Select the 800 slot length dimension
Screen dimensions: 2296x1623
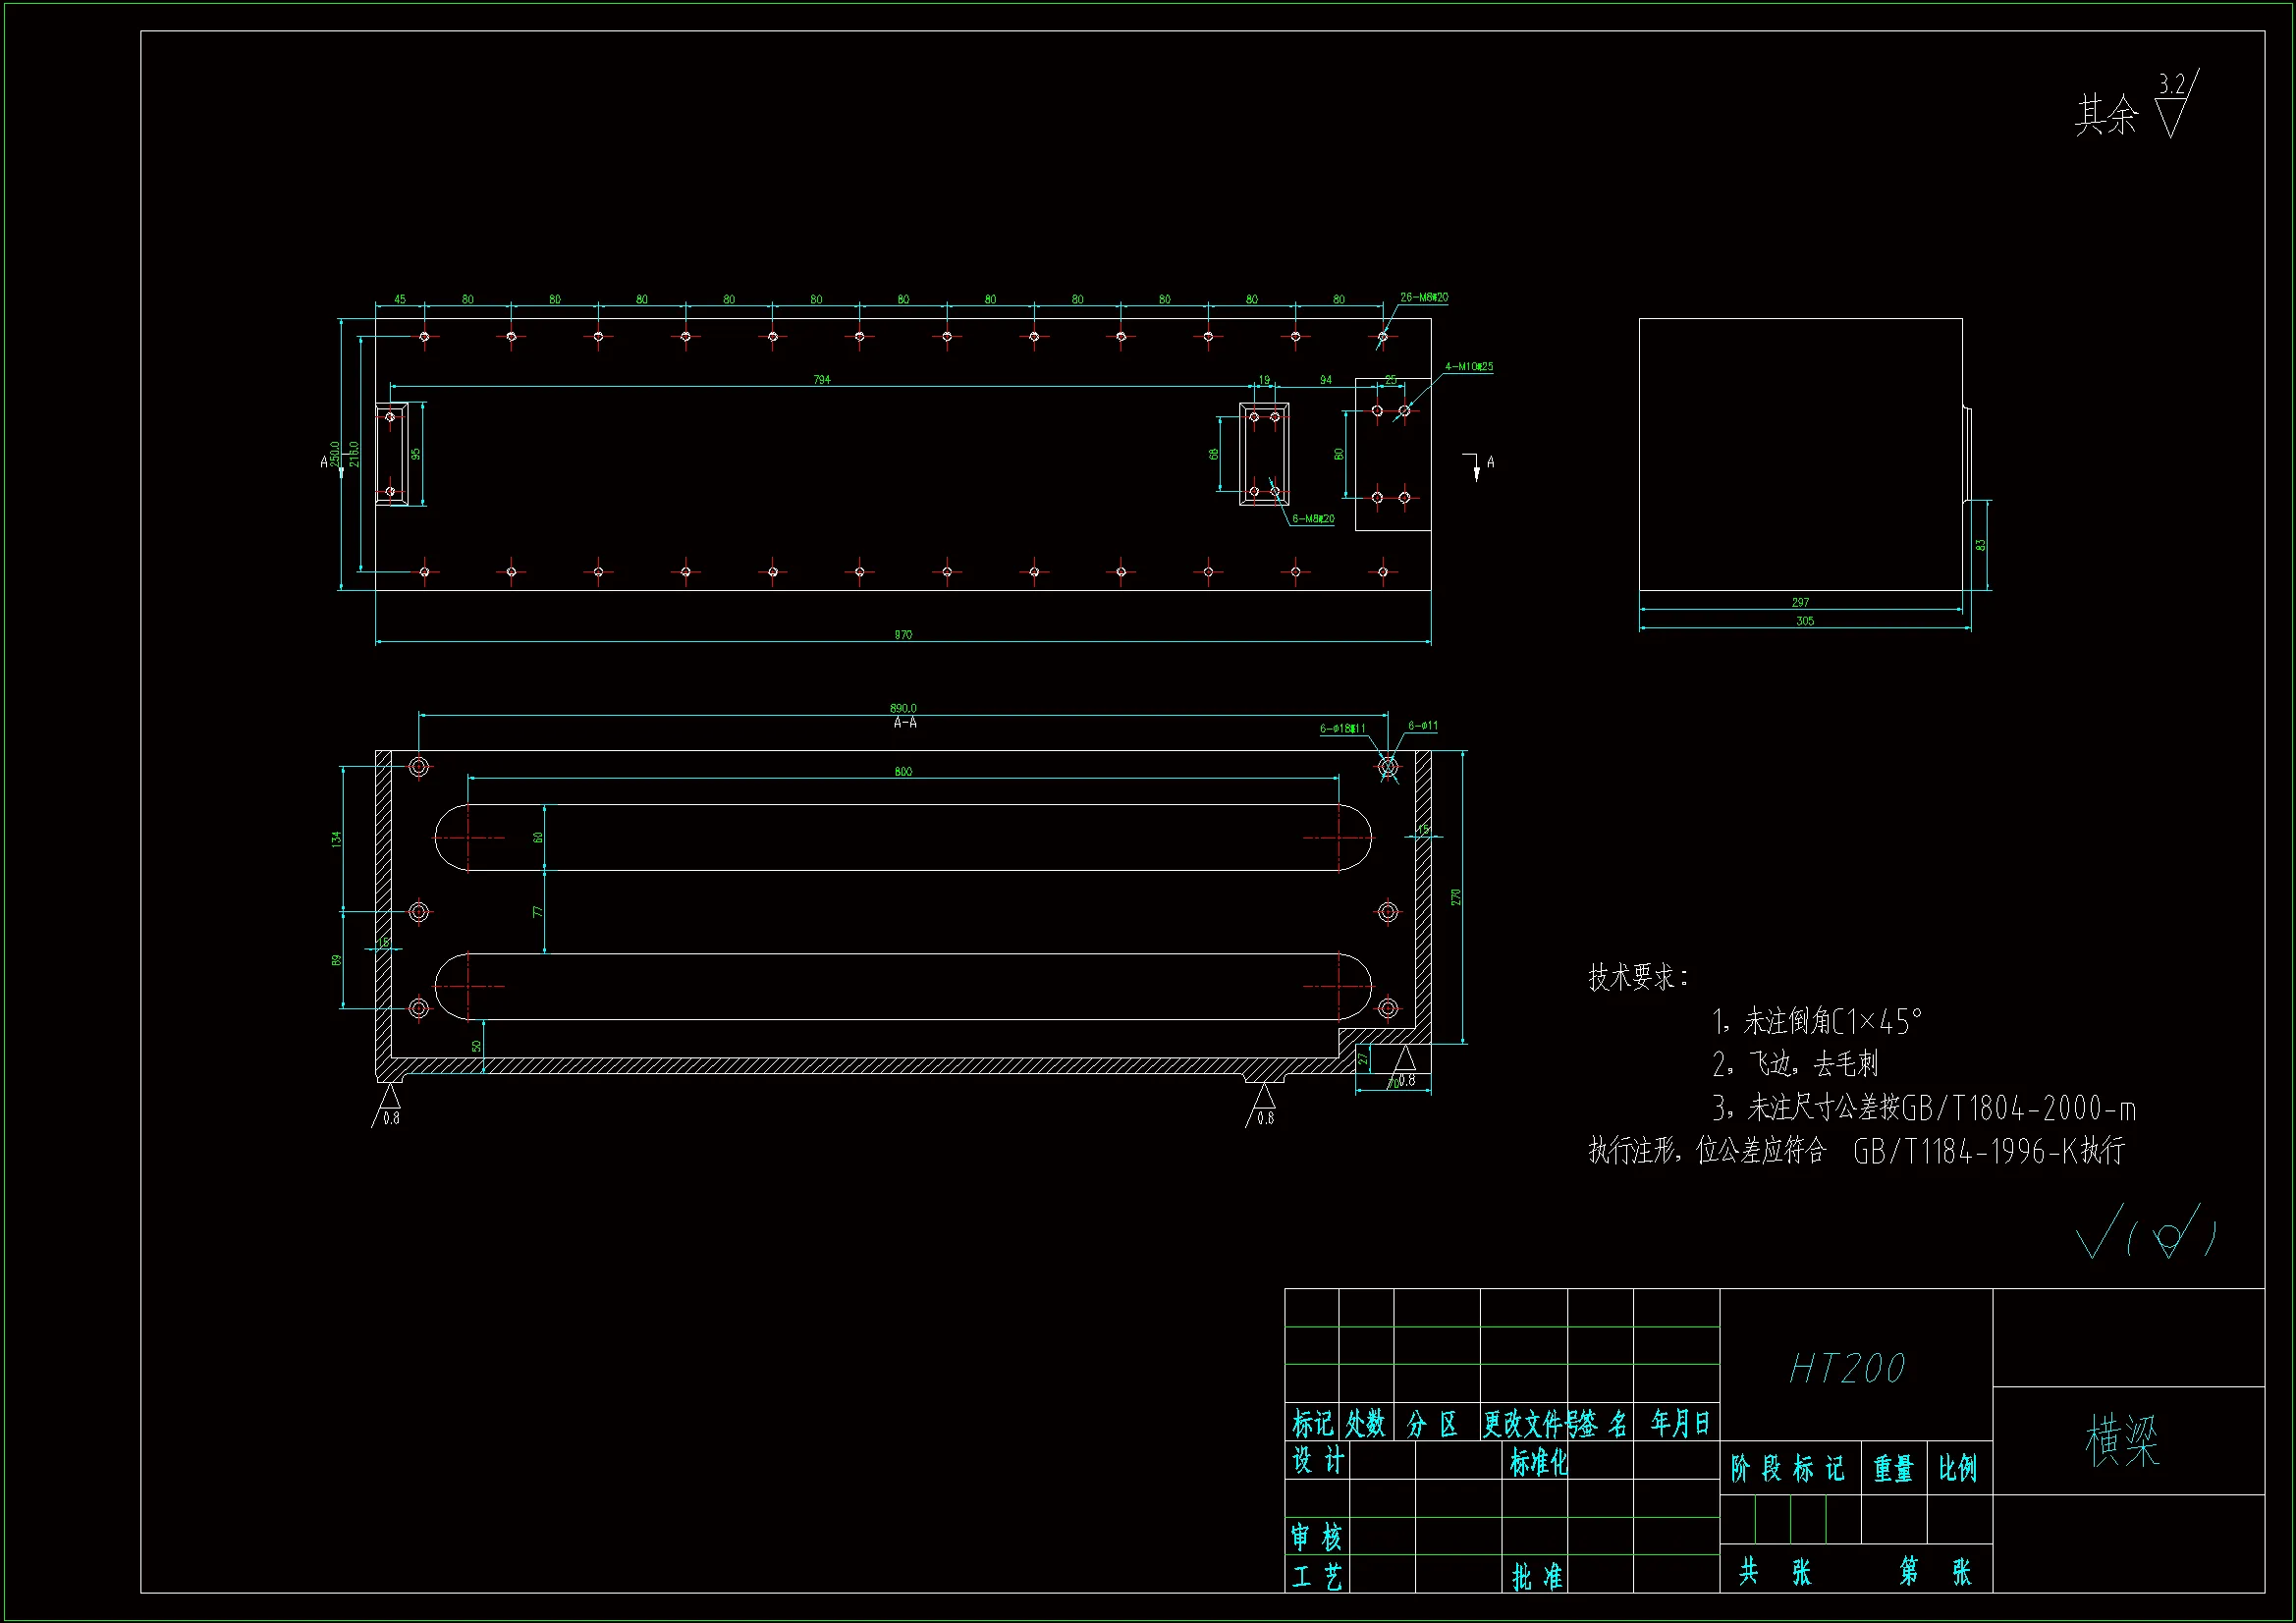point(903,772)
